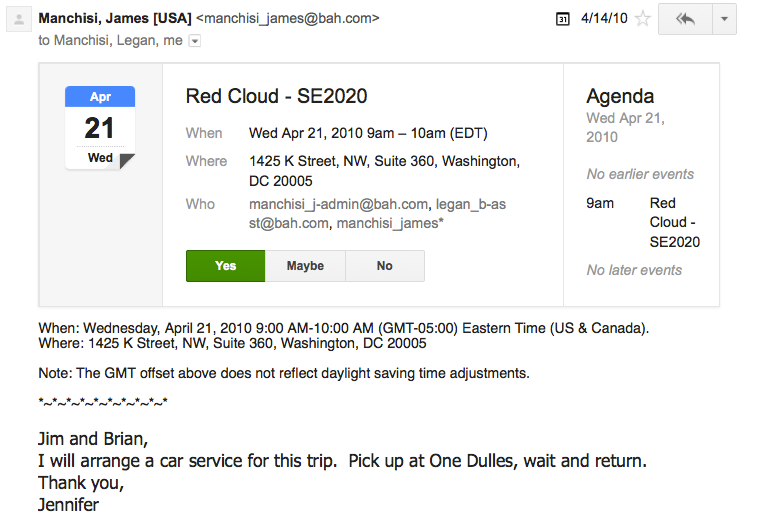This screenshot has height=526, width=759.
Task: Click the Apr 21 calendar date icon
Action: tap(100, 127)
